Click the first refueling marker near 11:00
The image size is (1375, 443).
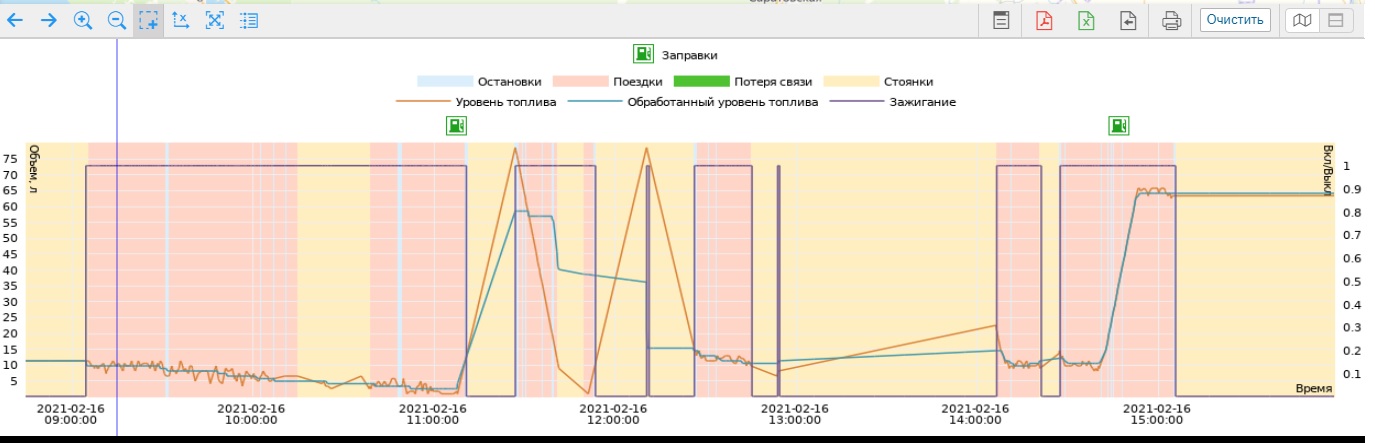point(456,125)
